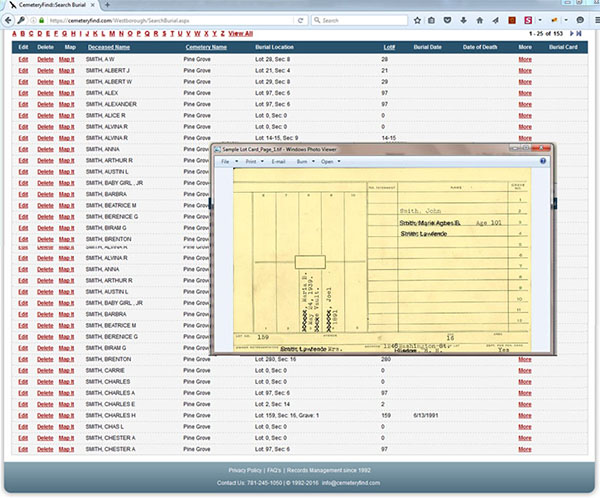Open More for SMITH, ALEXANDER
Screen dimensions: 600x498
pyautogui.click(x=525, y=104)
